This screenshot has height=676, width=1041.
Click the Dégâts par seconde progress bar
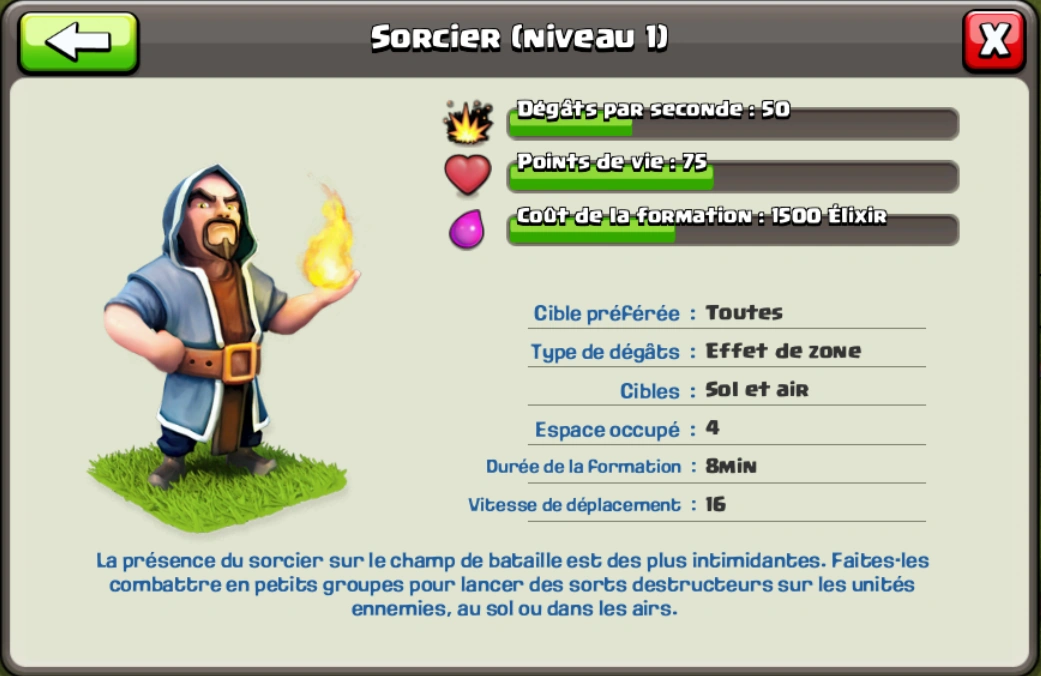(733, 123)
